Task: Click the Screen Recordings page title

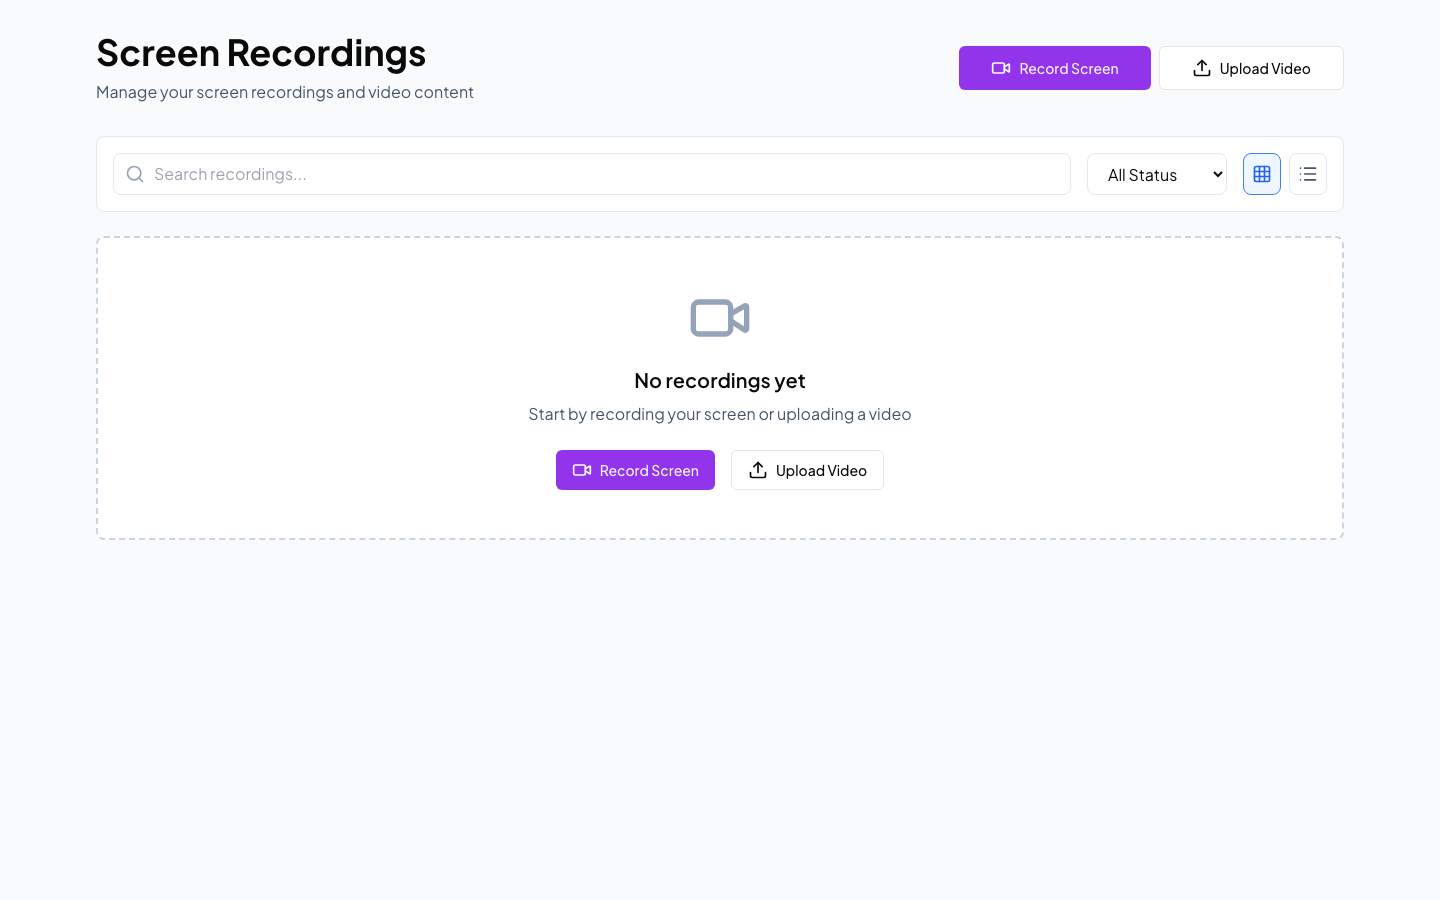Action: click(261, 52)
